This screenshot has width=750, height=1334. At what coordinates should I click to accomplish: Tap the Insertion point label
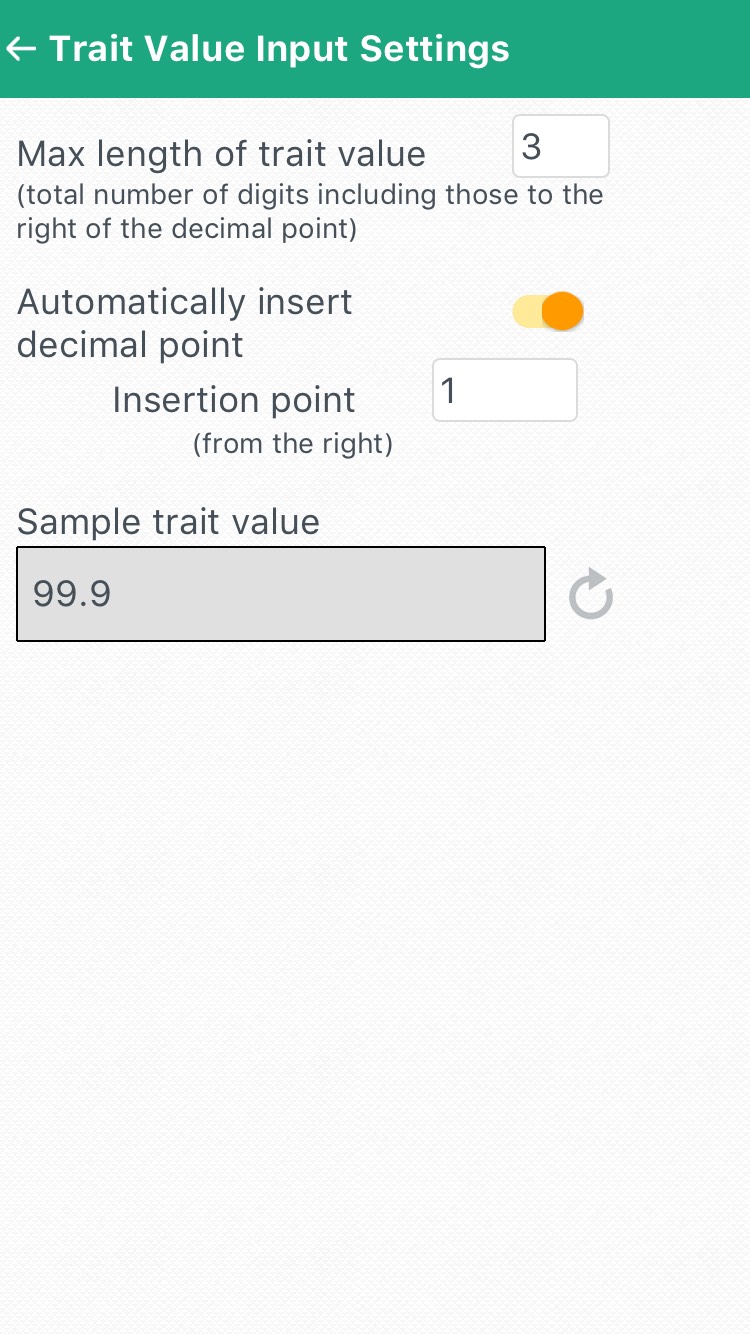pos(234,400)
